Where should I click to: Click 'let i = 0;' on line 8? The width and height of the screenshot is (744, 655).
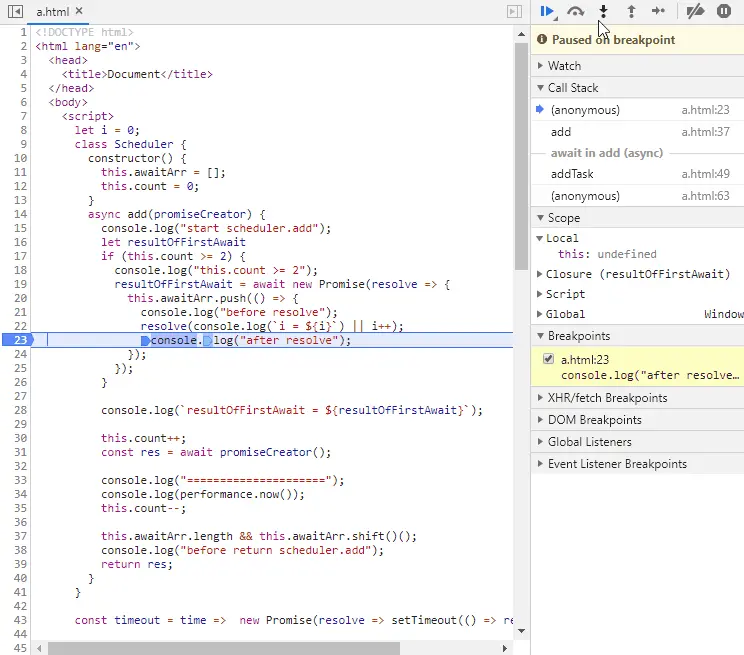(x=107, y=130)
